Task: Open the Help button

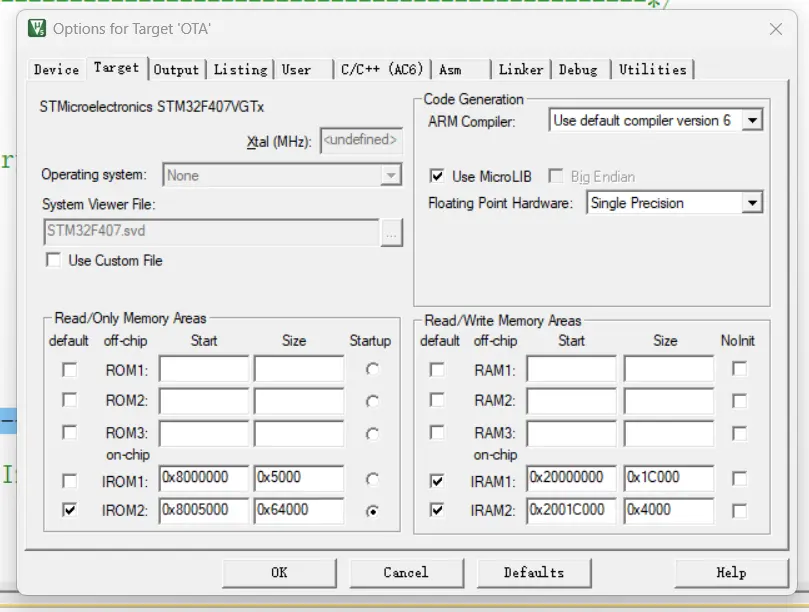Action: click(x=731, y=573)
